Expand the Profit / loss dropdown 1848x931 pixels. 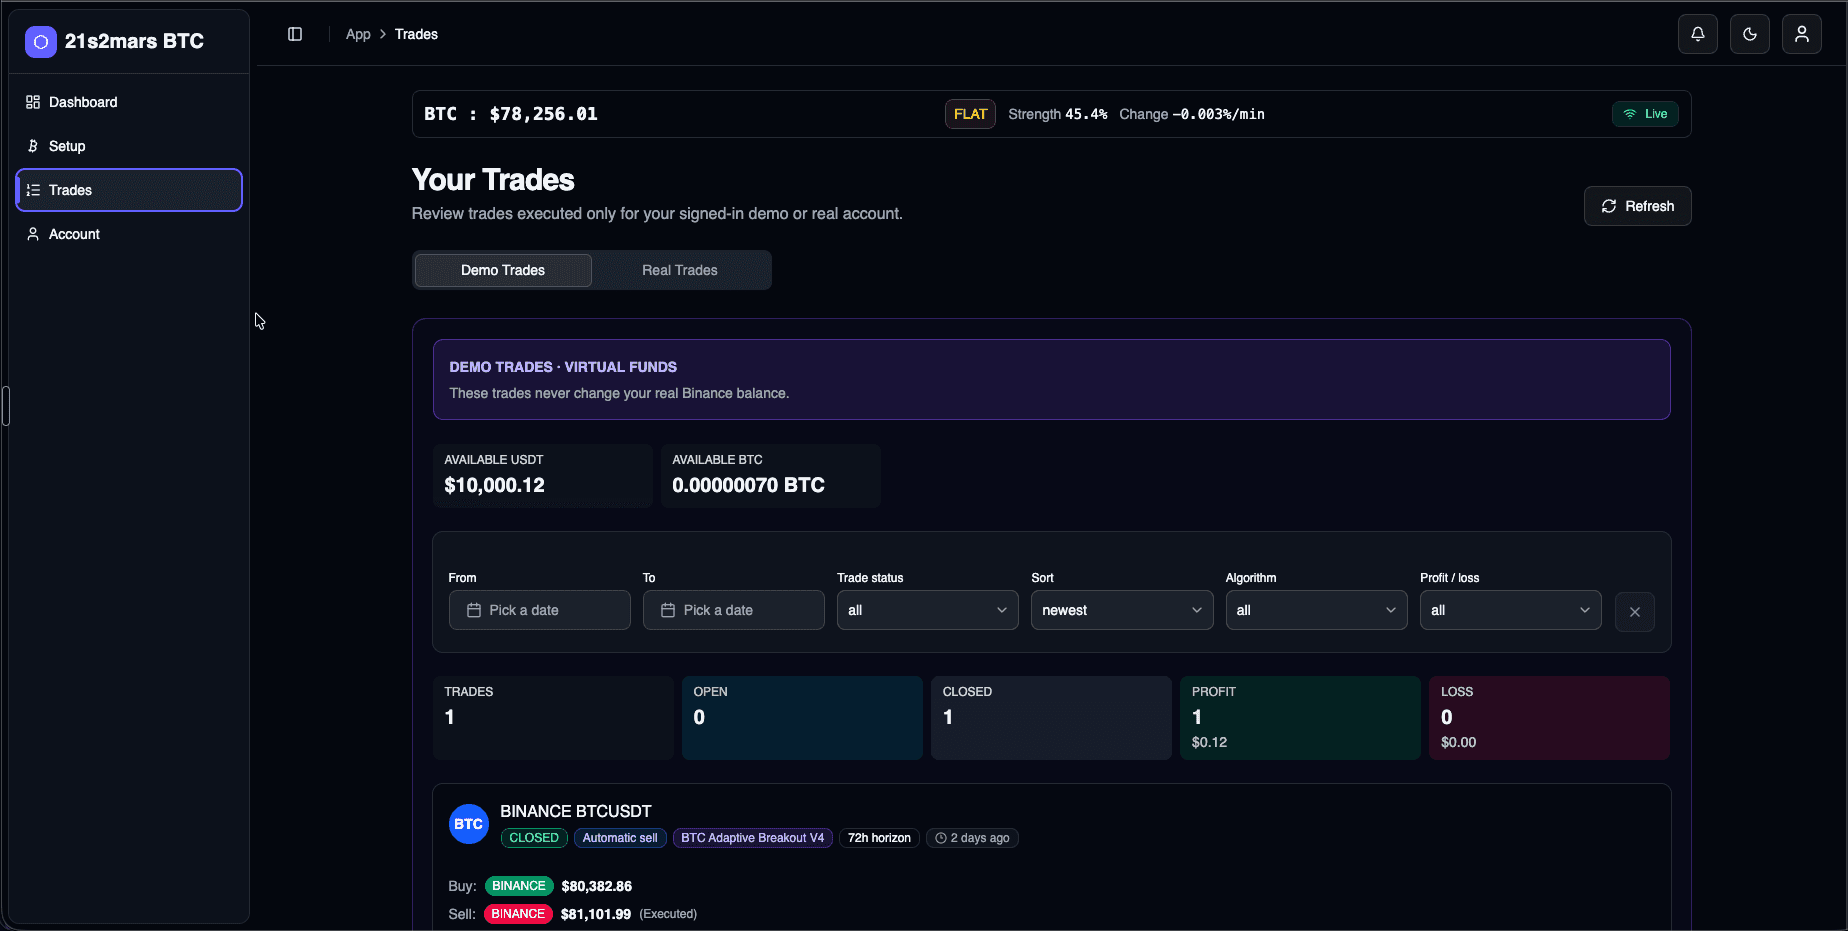(x=1510, y=610)
